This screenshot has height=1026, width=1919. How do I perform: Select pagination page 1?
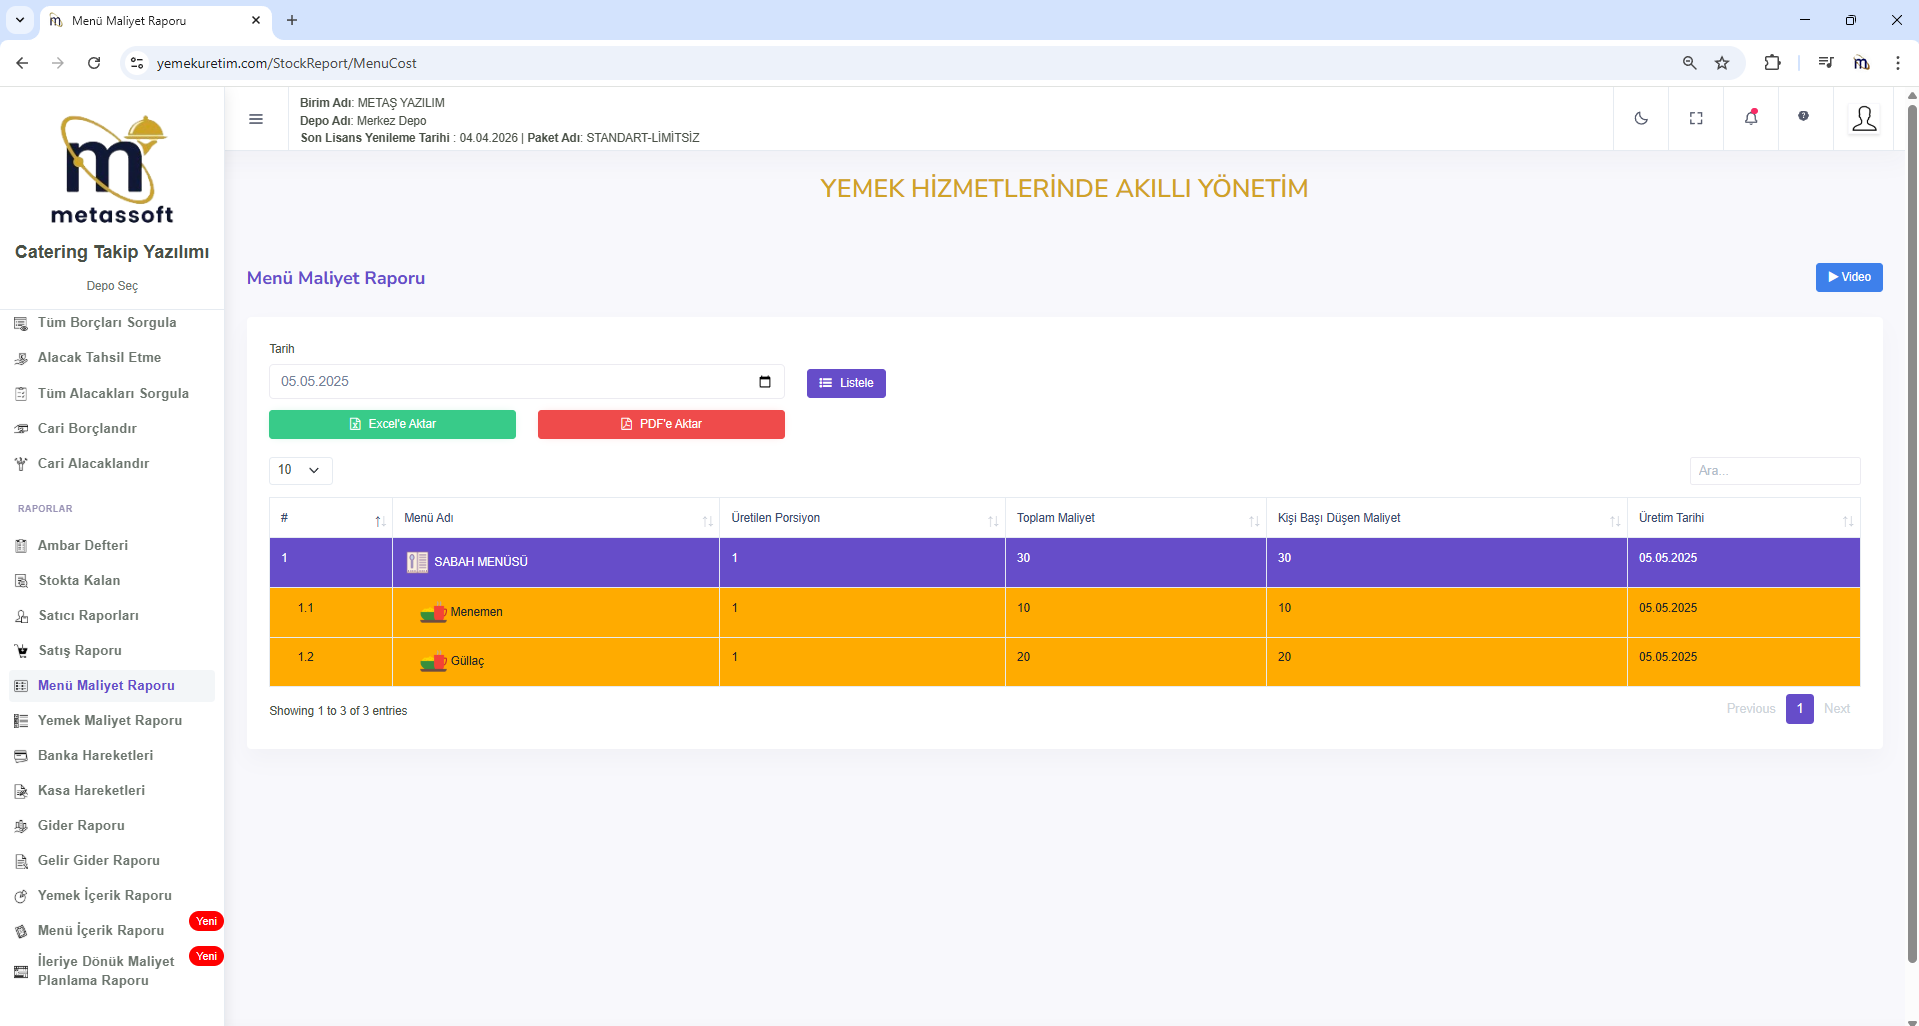(x=1800, y=709)
